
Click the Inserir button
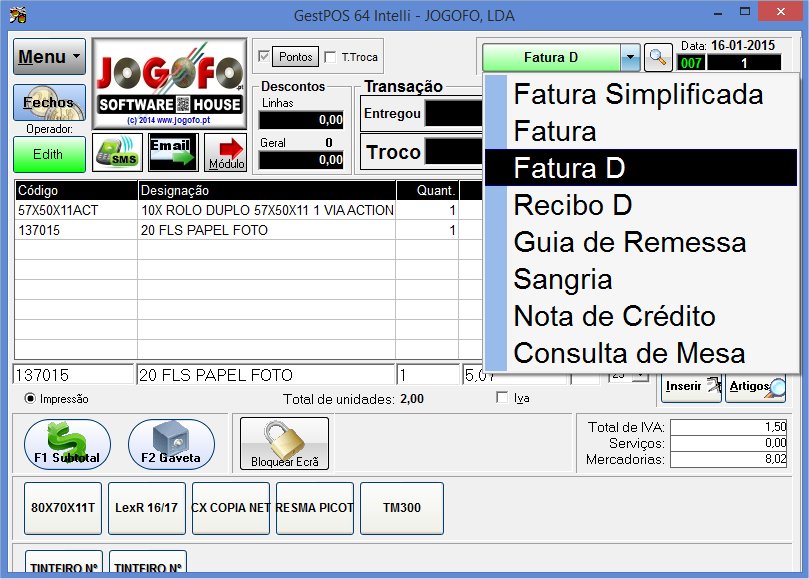691,385
